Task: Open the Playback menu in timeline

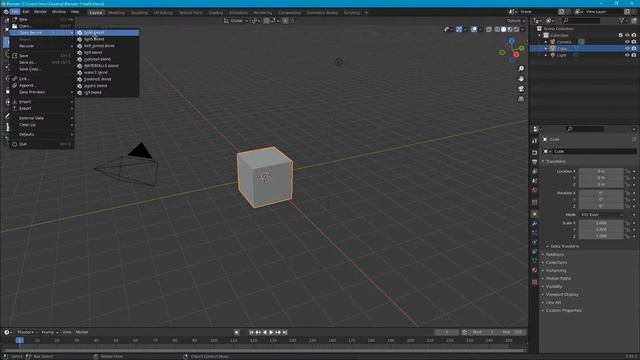Action: click(x=26, y=332)
